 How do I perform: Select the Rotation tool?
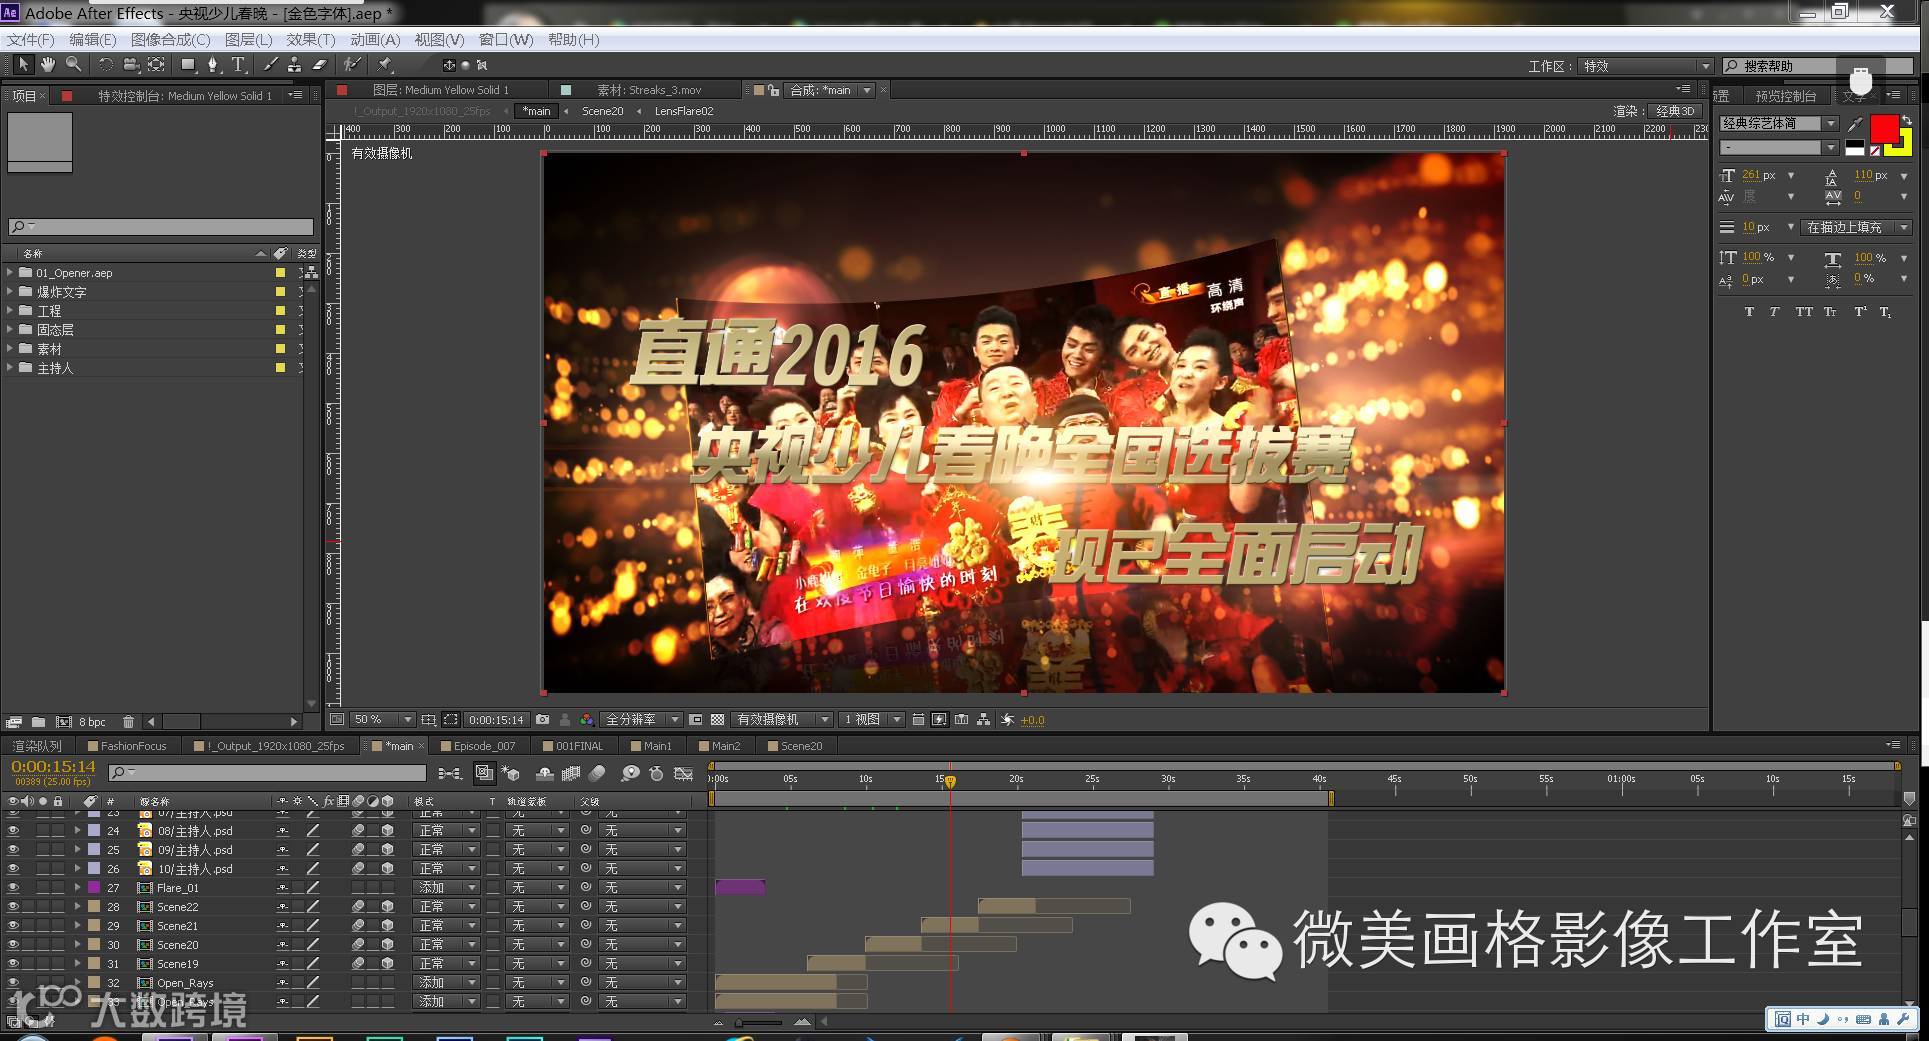point(105,65)
